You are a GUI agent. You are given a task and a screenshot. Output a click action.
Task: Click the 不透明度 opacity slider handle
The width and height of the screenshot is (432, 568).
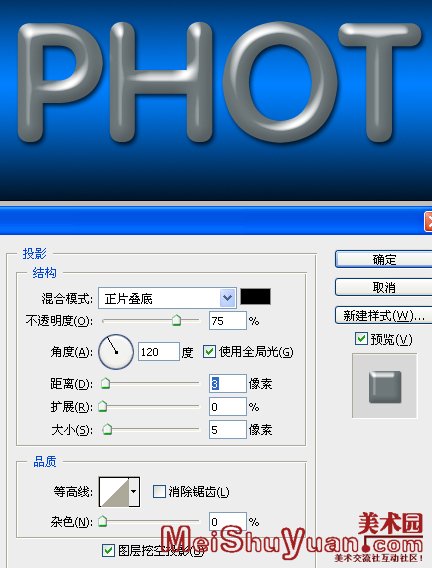[x=176, y=320]
